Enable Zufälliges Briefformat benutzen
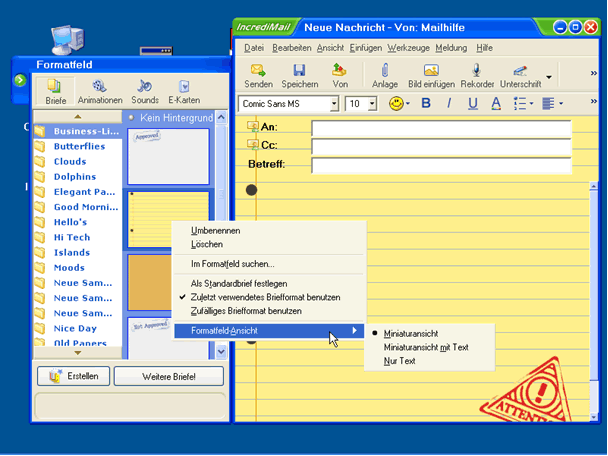608x456 pixels. (x=246, y=311)
